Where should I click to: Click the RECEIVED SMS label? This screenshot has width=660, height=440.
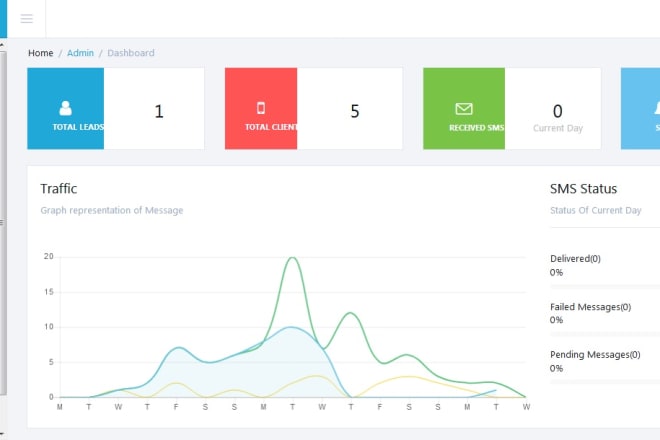(x=476, y=128)
